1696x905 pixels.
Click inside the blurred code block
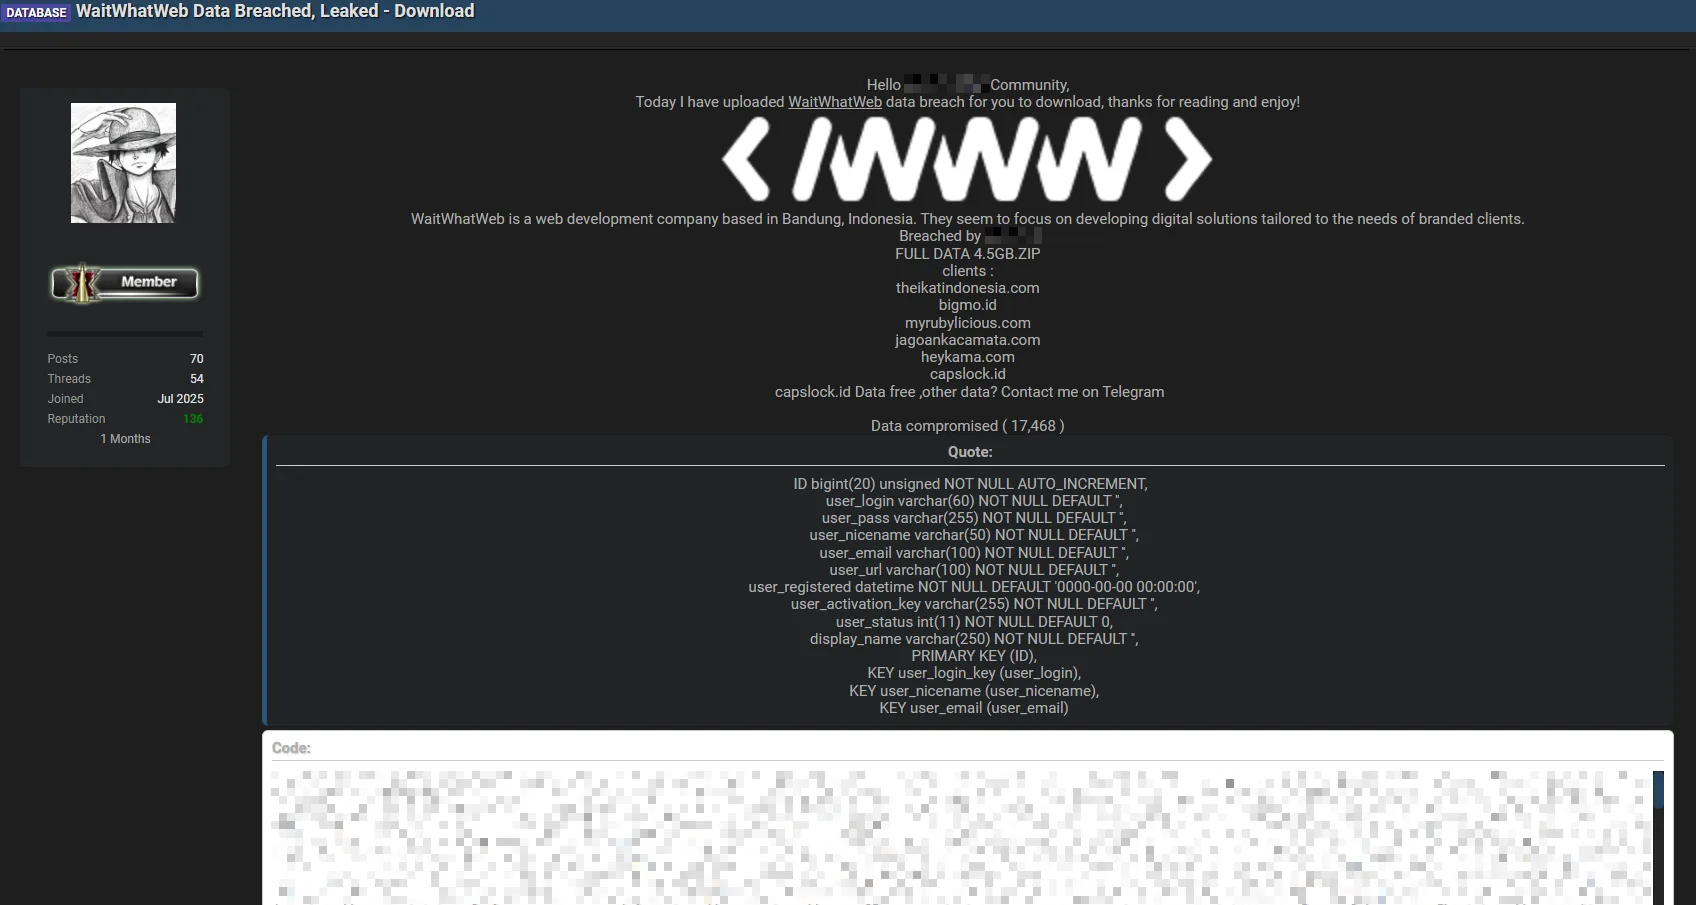tap(960, 835)
